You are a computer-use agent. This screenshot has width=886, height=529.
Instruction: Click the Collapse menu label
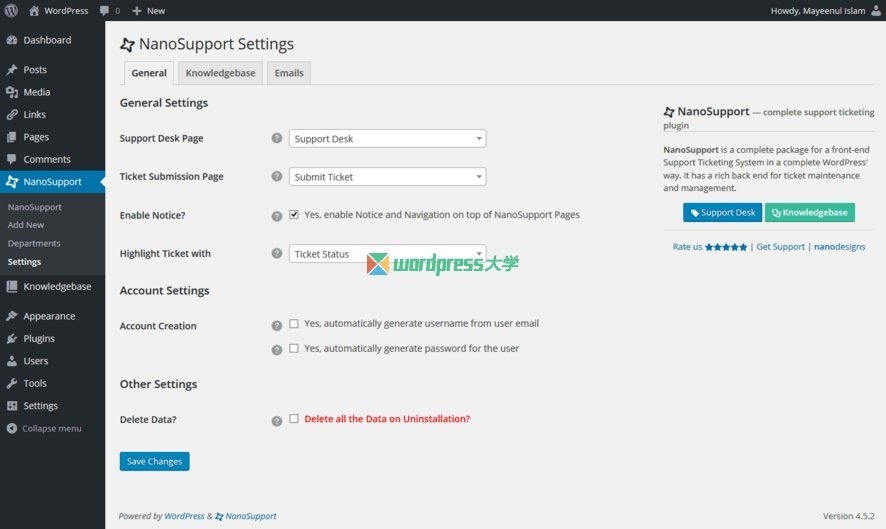[x=51, y=428]
